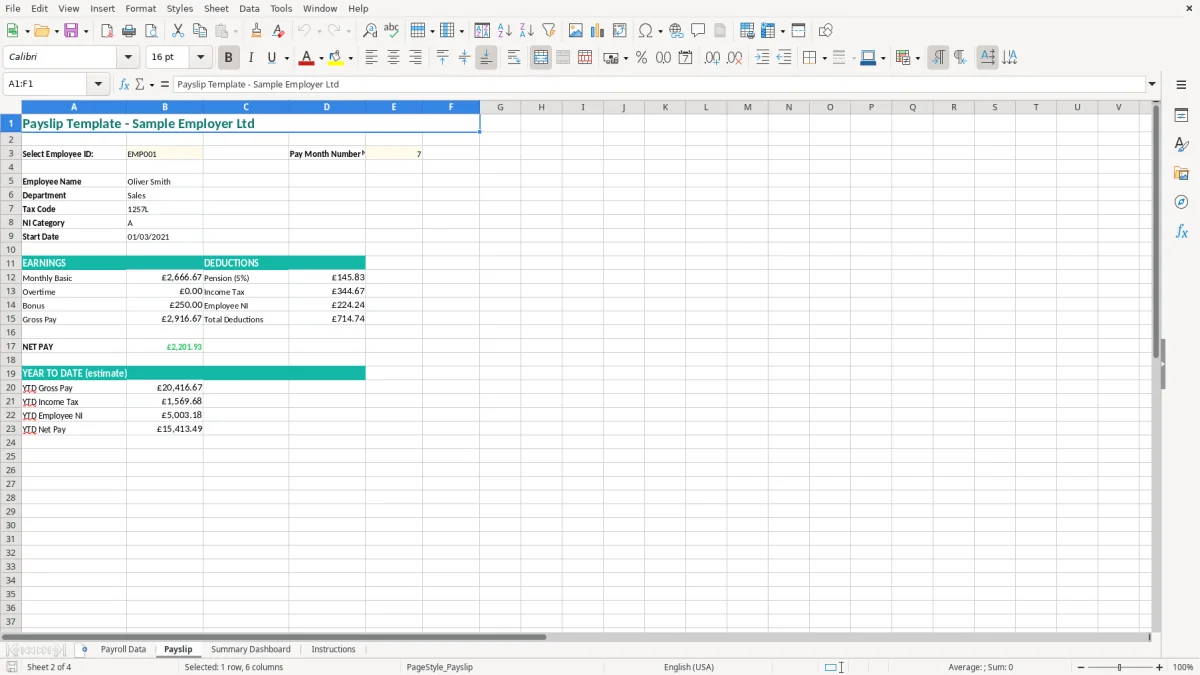This screenshot has height=675, width=1200.
Task: Toggle Left-To-Right text direction
Action: coord(938,58)
